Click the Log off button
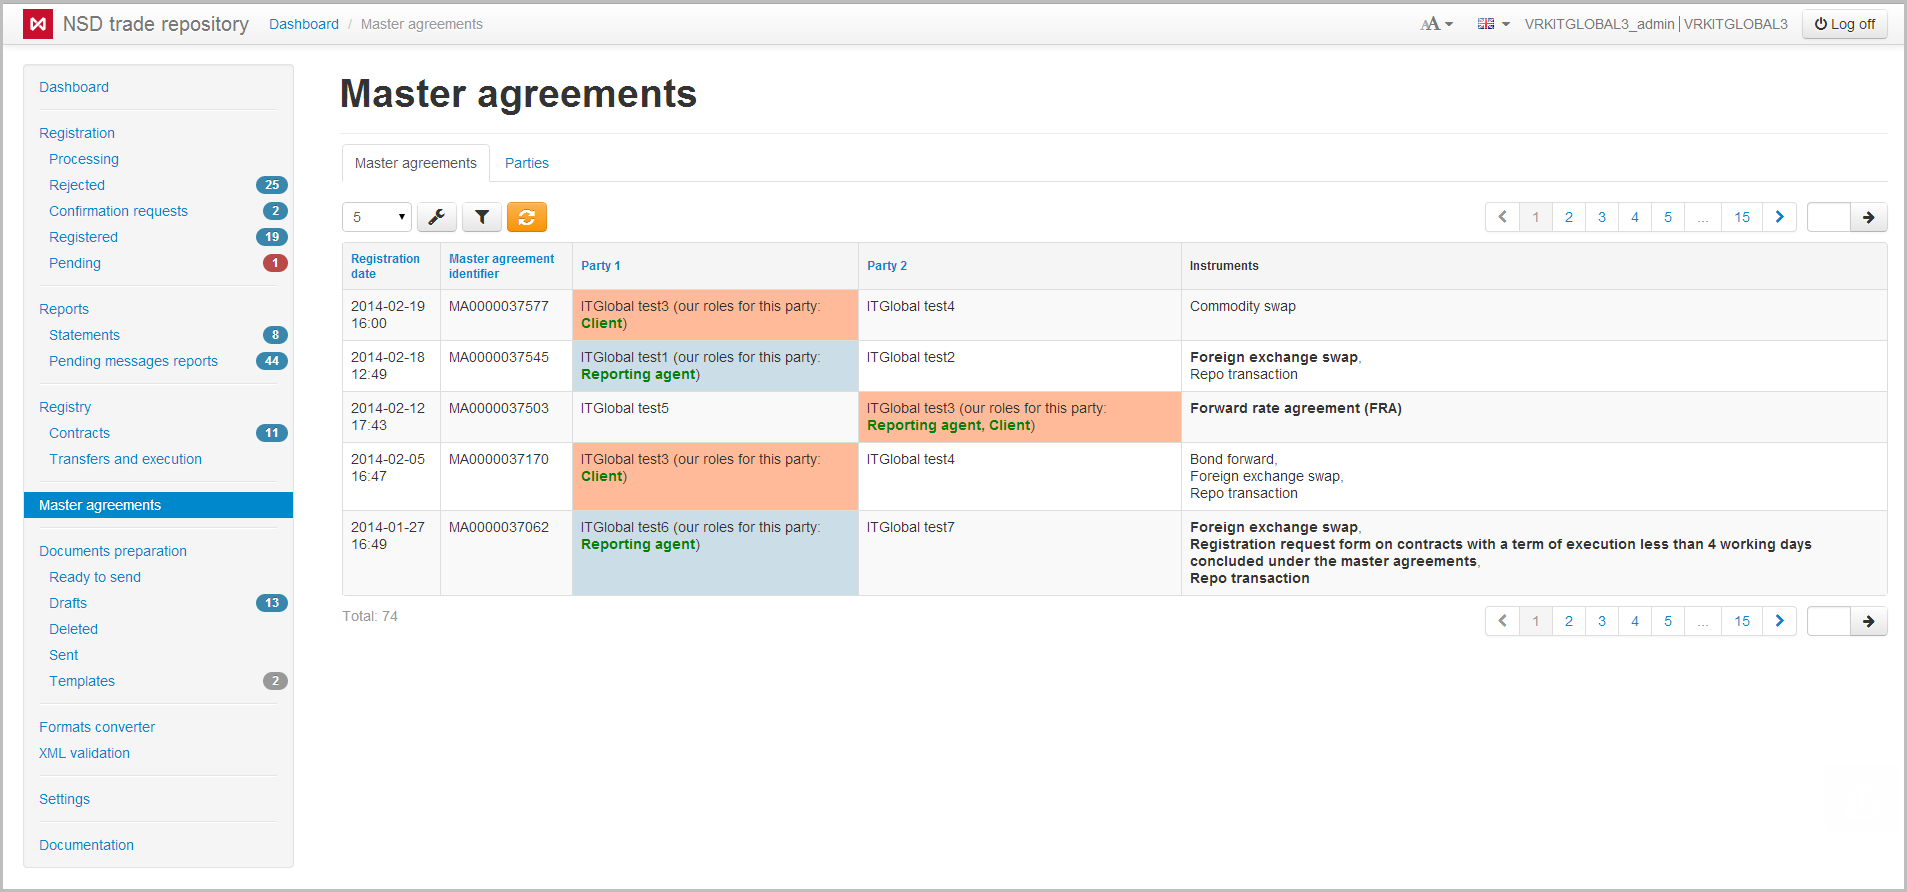Image resolution: width=1907 pixels, height=892 pixels. point(1844,24)
